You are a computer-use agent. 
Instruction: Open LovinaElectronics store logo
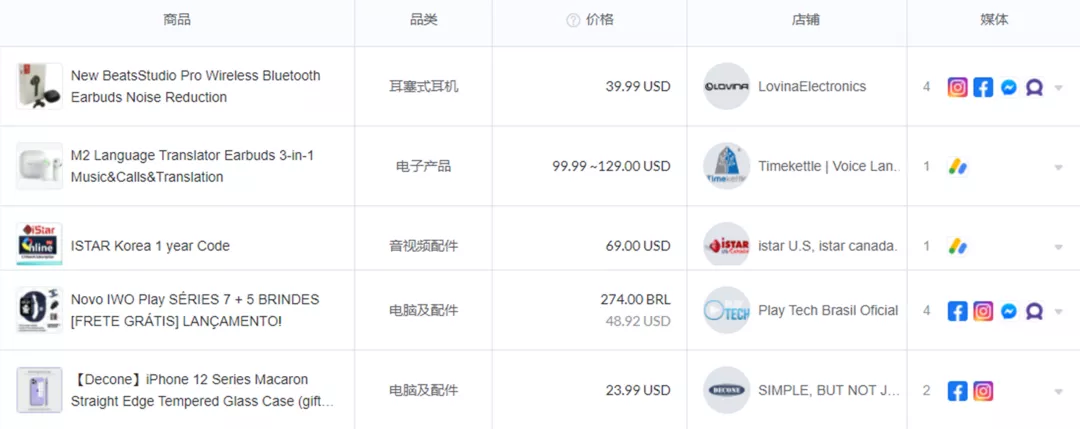click(x=727, y=86)
